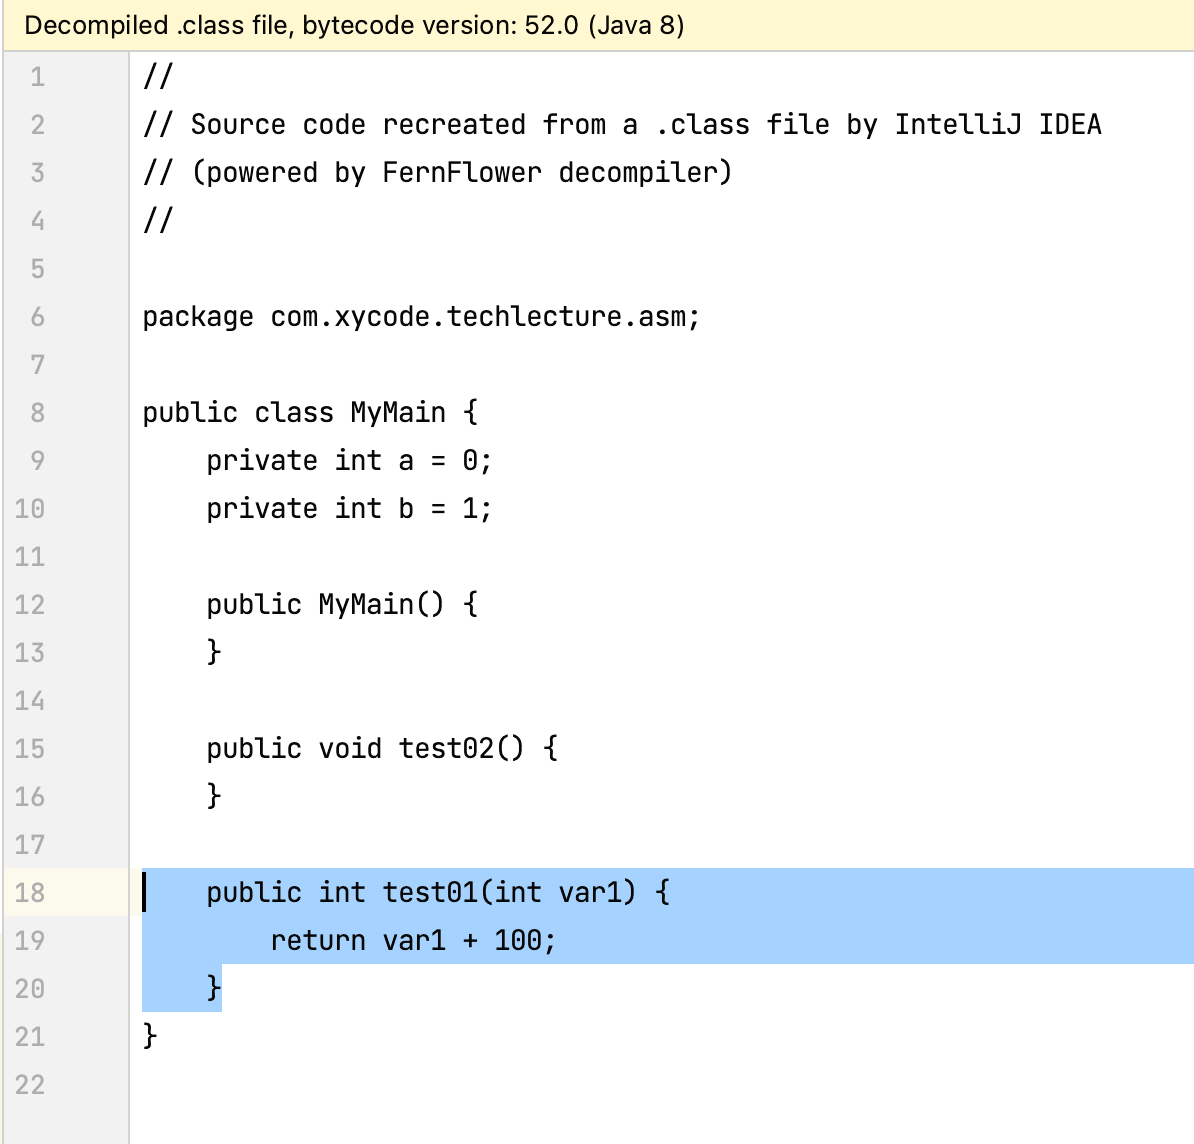Click the final closing brace of the class
Viewport: 1194px width, 1144px height.
[150, 1034]
